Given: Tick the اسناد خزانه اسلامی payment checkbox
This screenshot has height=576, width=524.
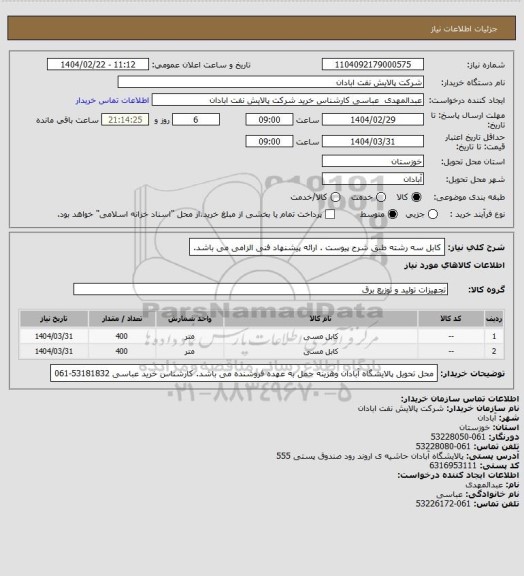Looking at the screenshot, I should click(330, 214).
